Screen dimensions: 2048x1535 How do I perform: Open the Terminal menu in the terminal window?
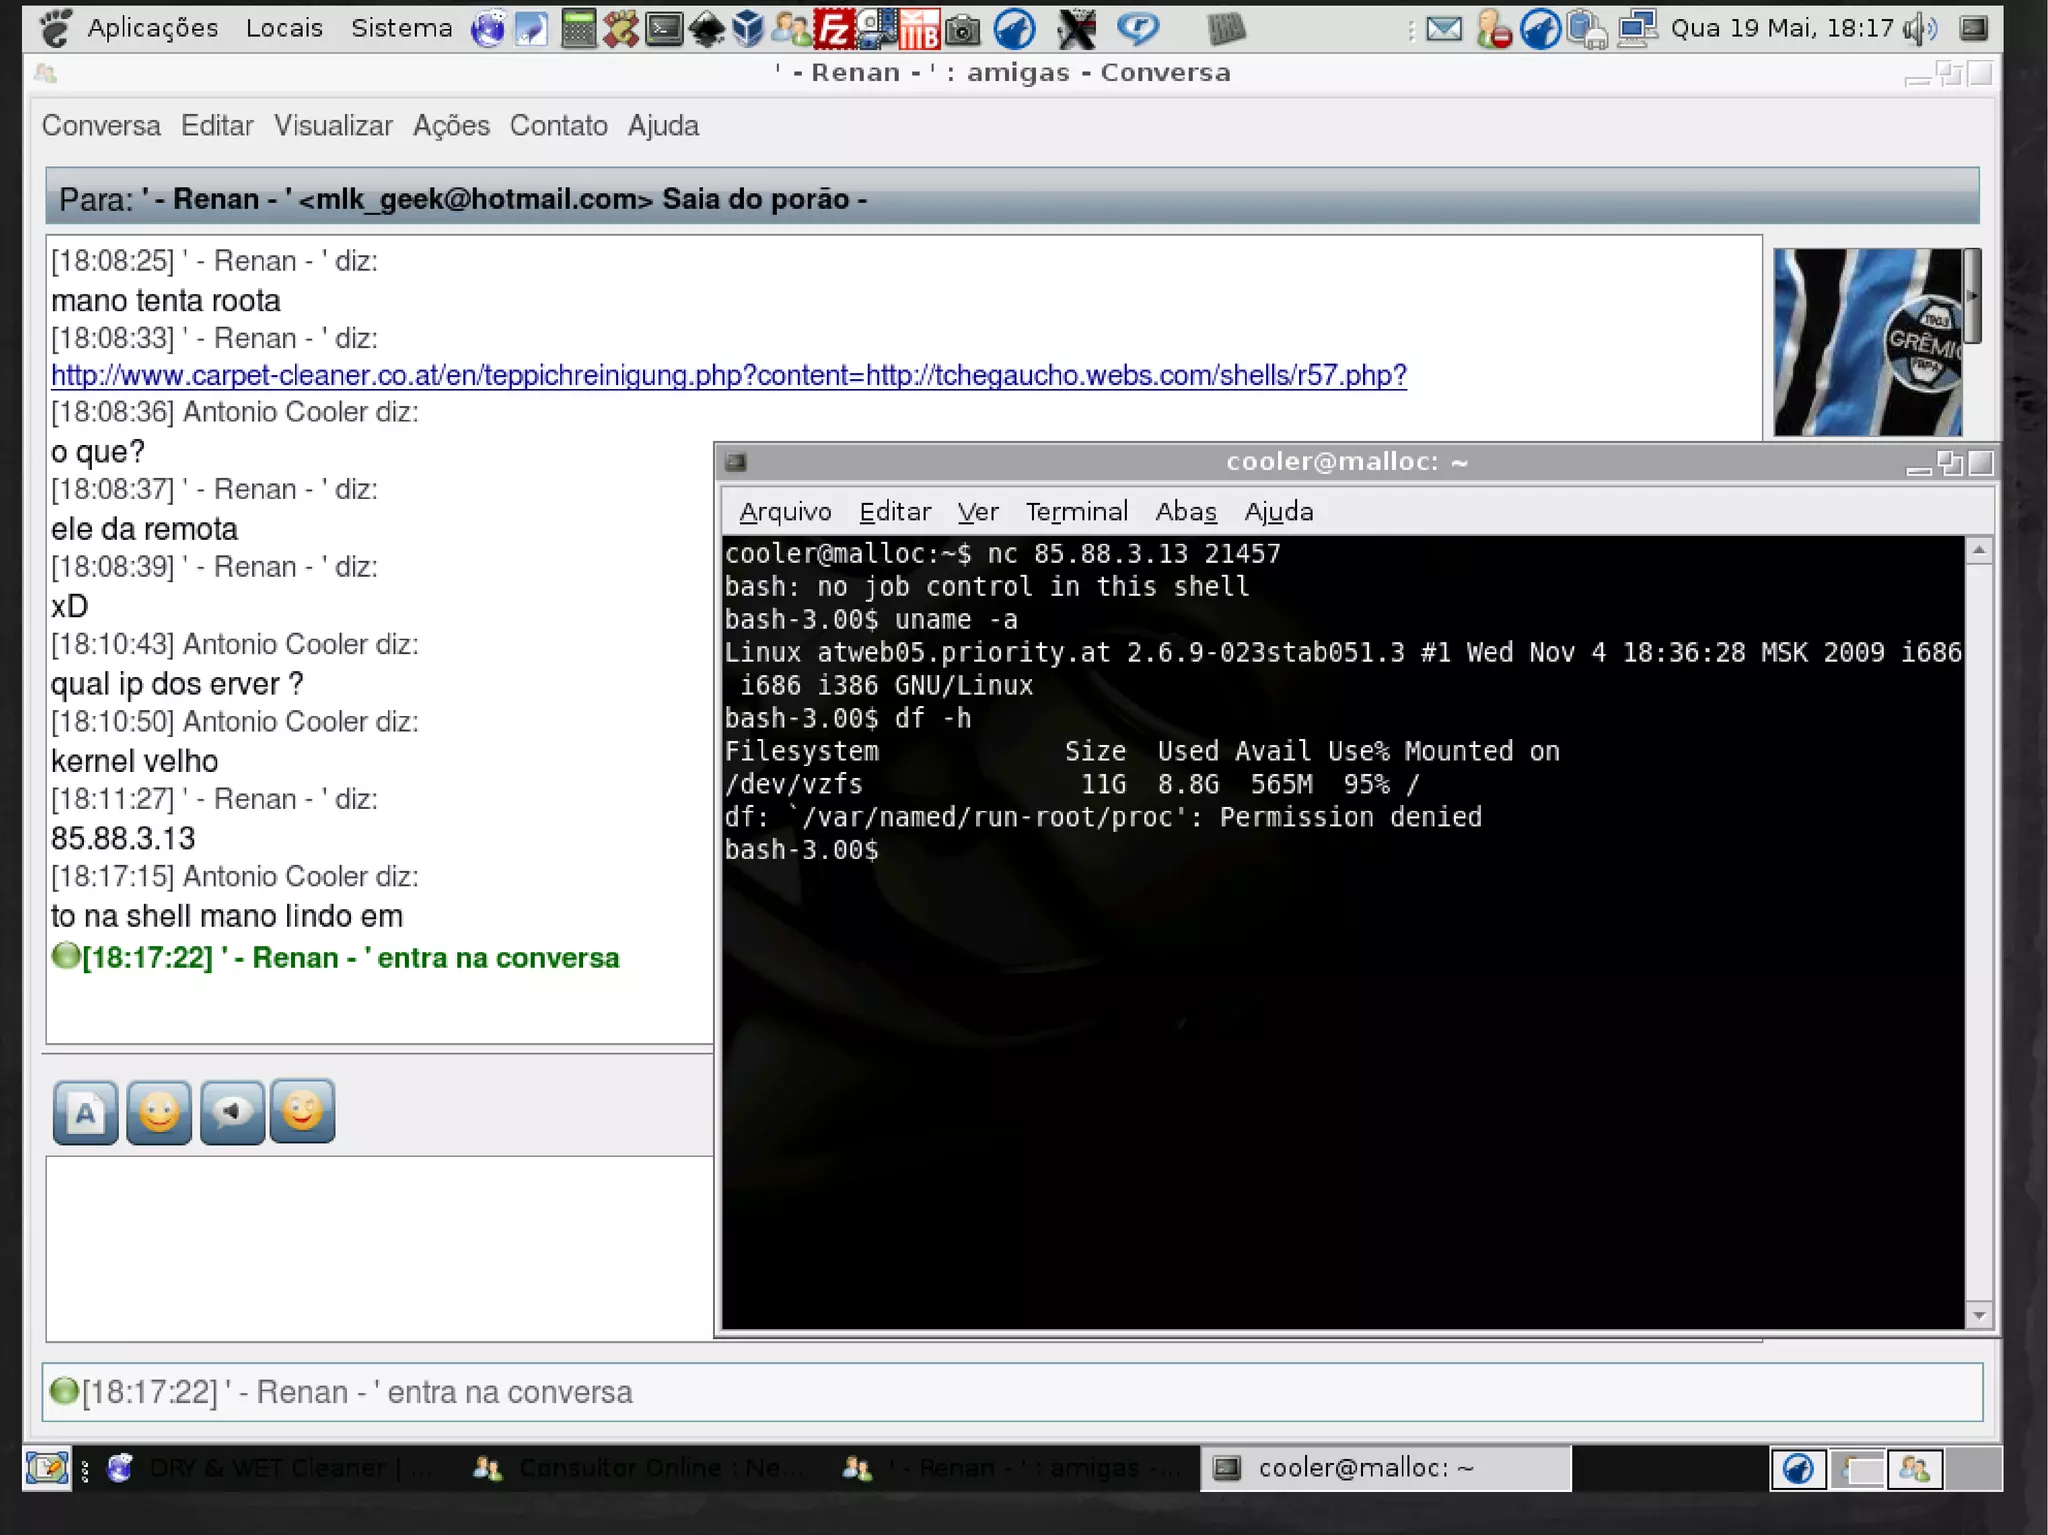tap(1076, 512)
